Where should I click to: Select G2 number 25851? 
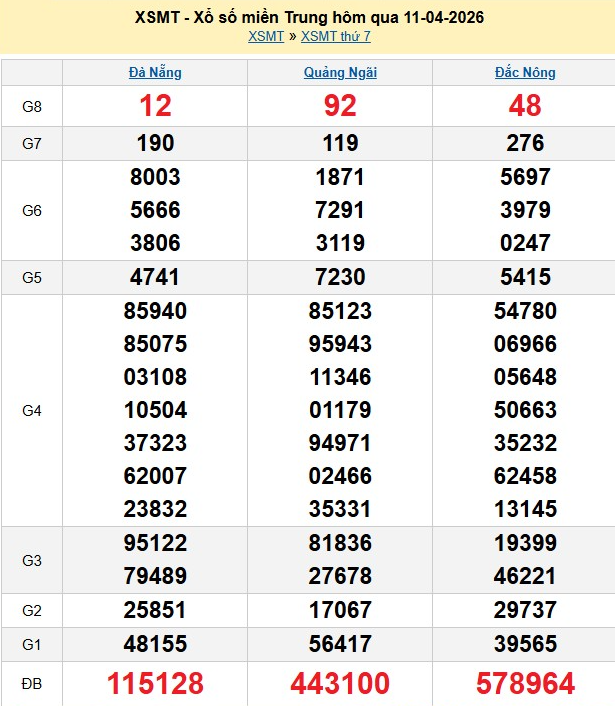[155, 609]
